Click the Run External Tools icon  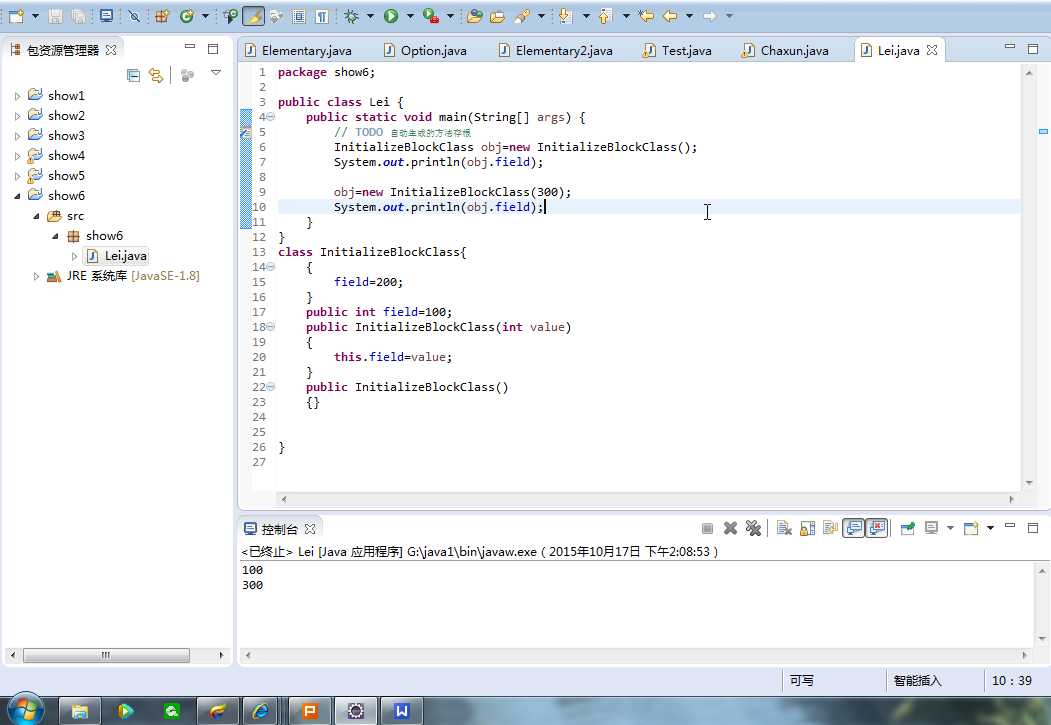coord(431,16)
